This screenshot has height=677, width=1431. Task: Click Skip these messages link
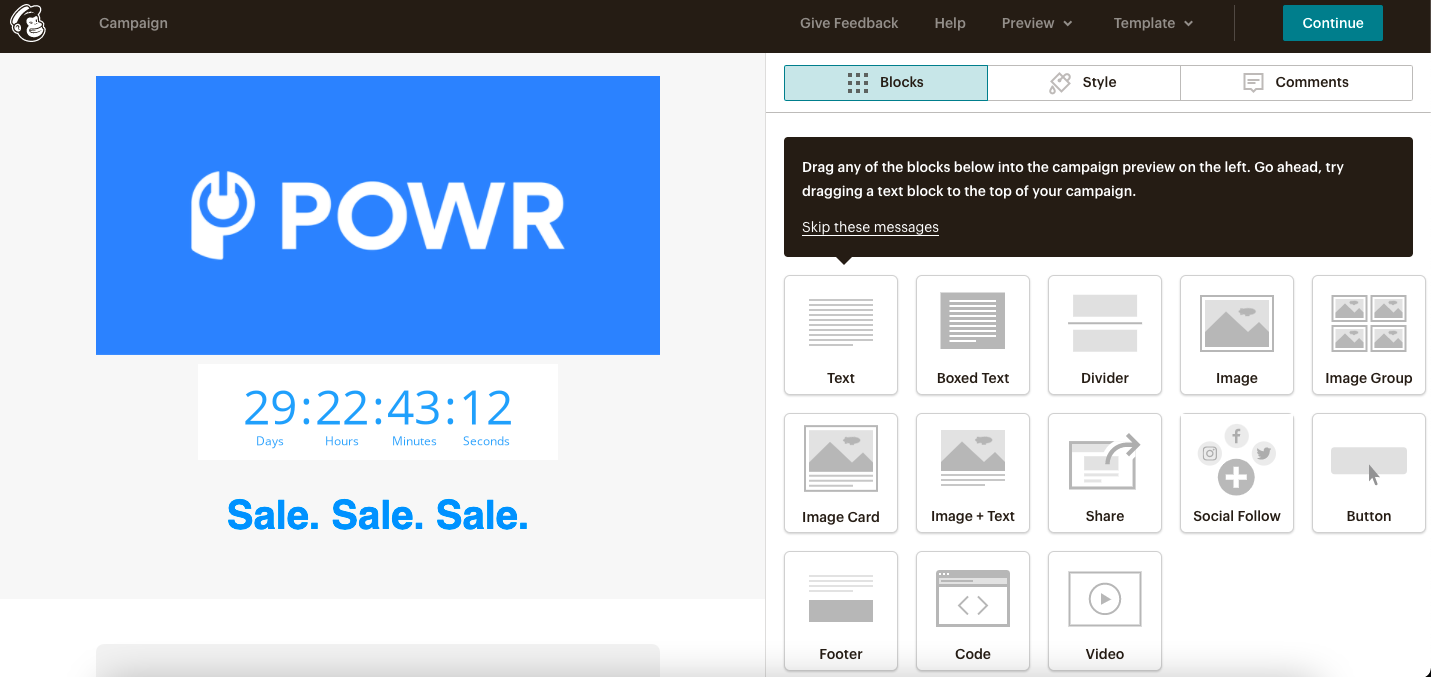[x=870, y=227]
